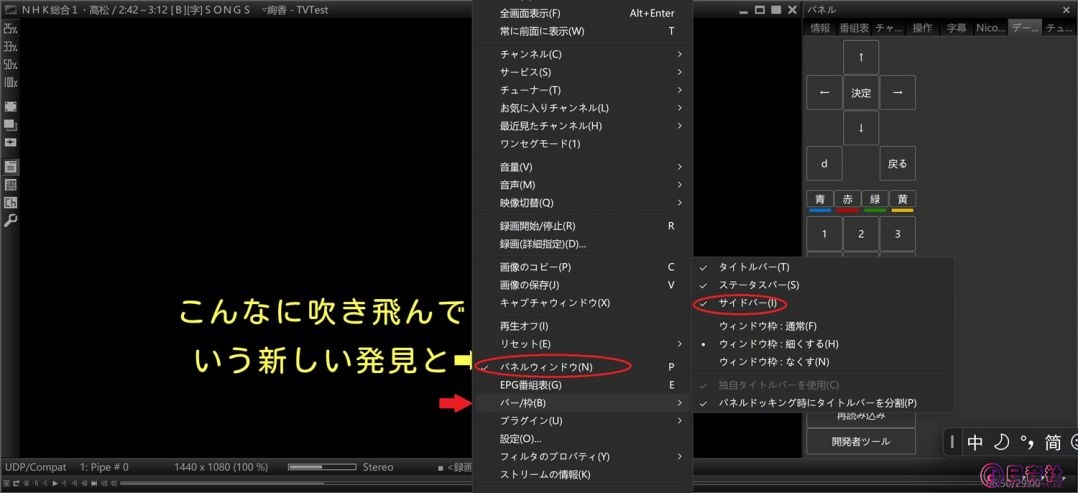
Task: Click the yellow 黄 color button
Action: pyautogui.click(x=902, y=201)
